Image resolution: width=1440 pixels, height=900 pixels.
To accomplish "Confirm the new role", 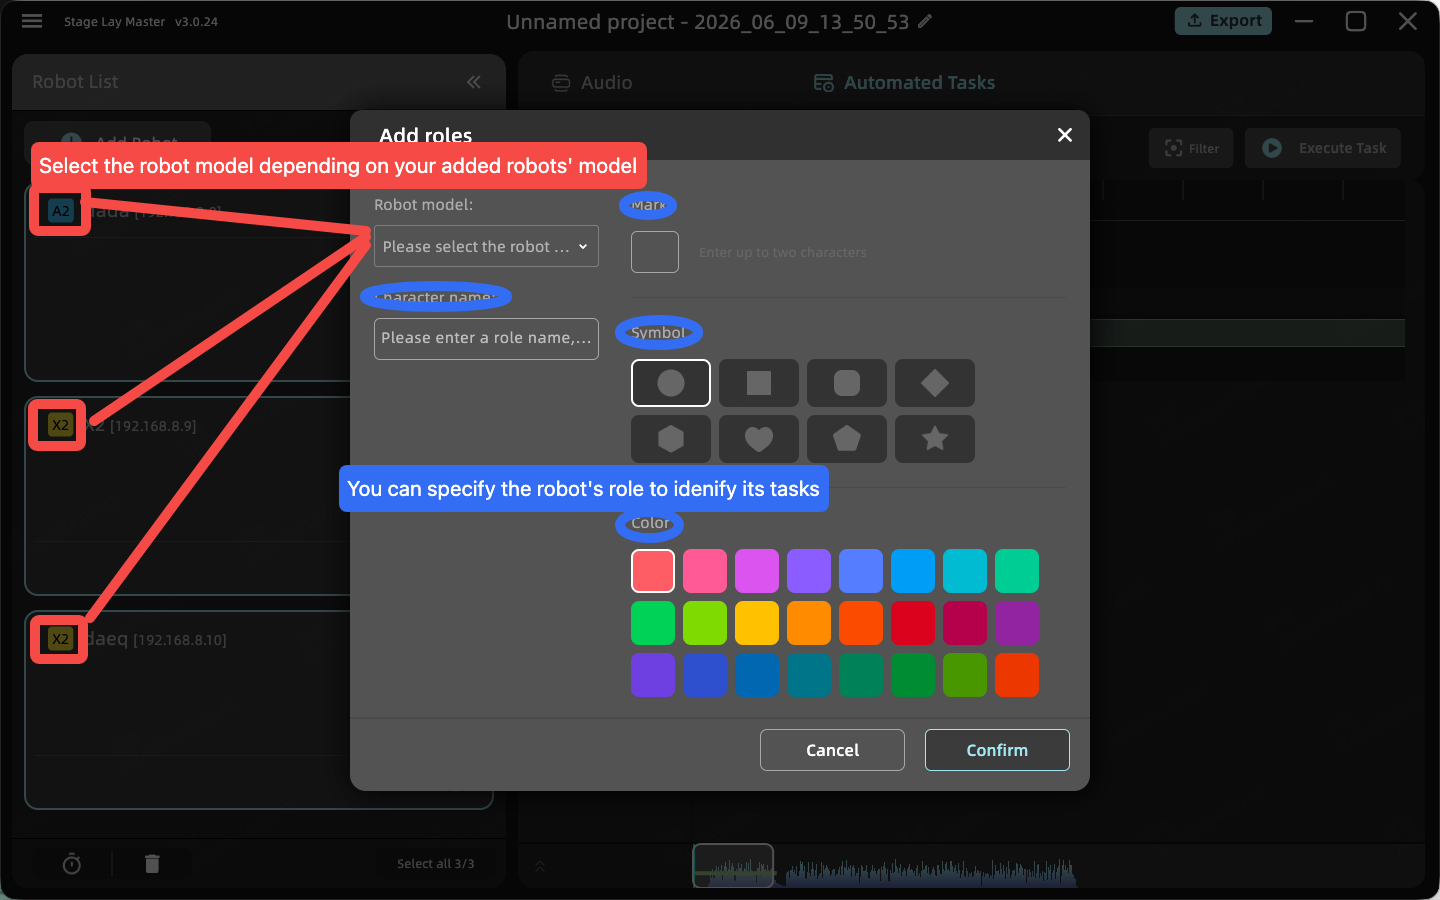I will (x=997, y=750).
